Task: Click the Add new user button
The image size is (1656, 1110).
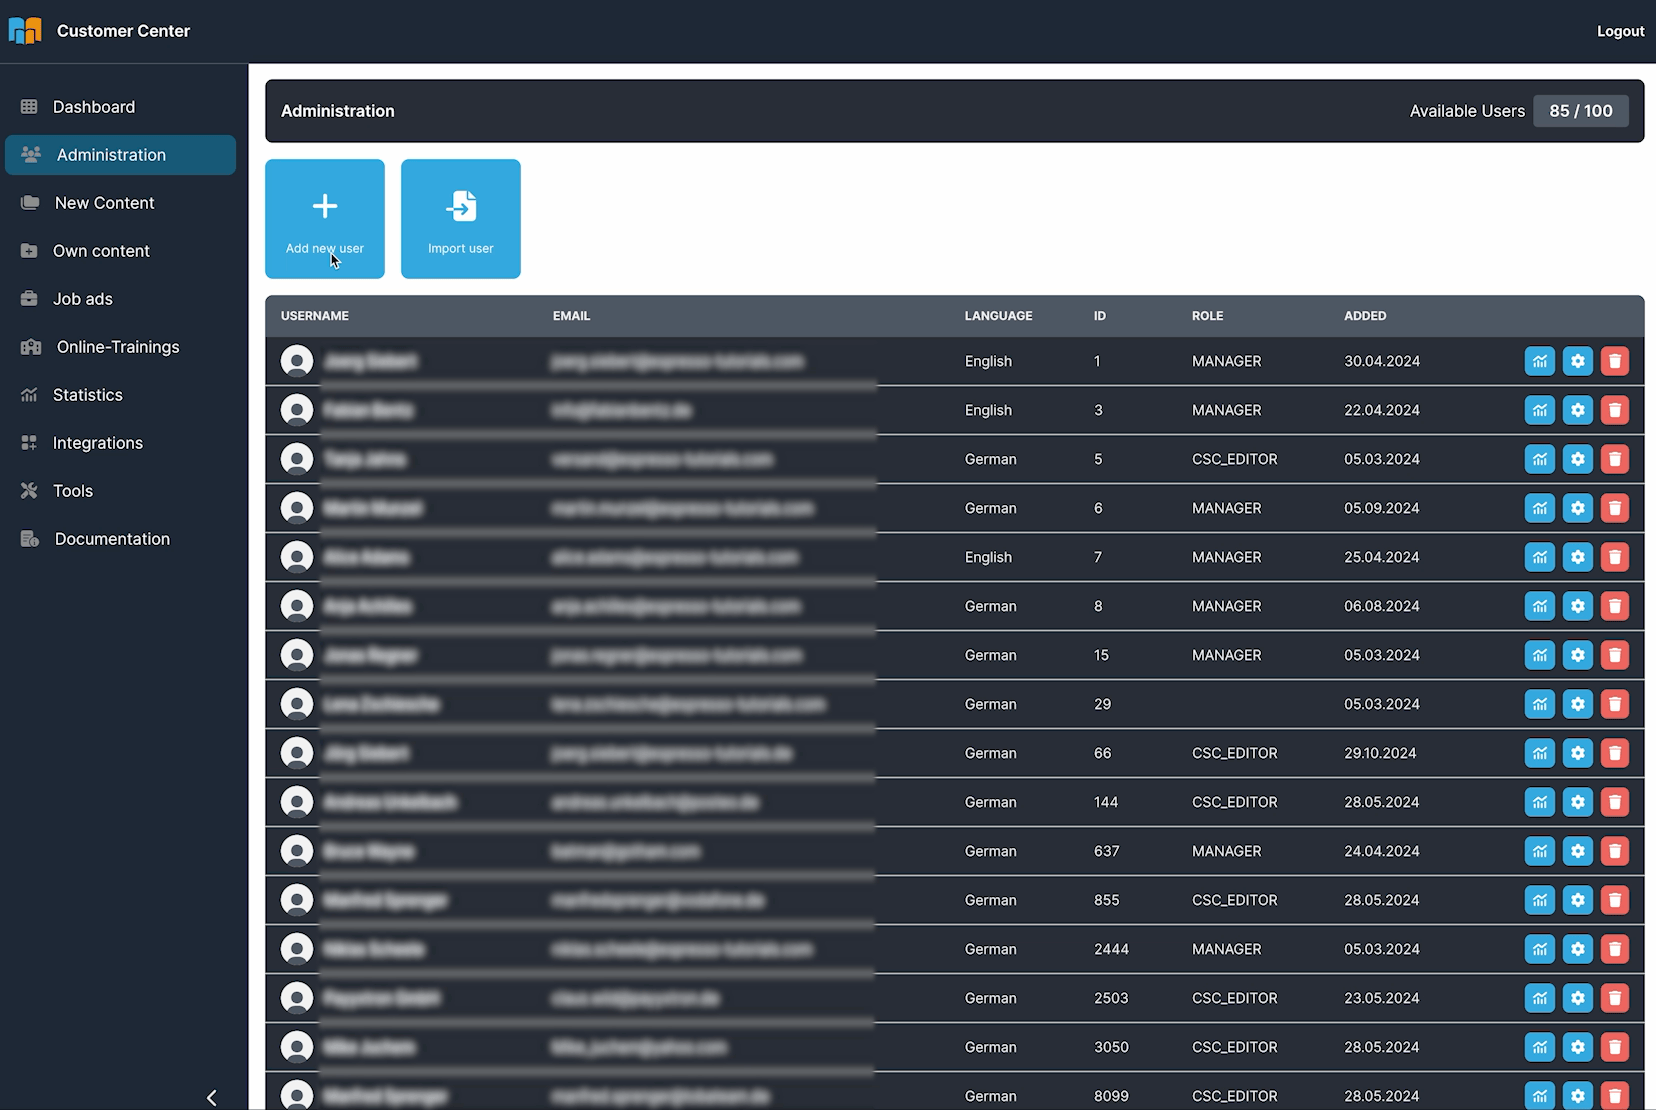Action: (325, 219)
